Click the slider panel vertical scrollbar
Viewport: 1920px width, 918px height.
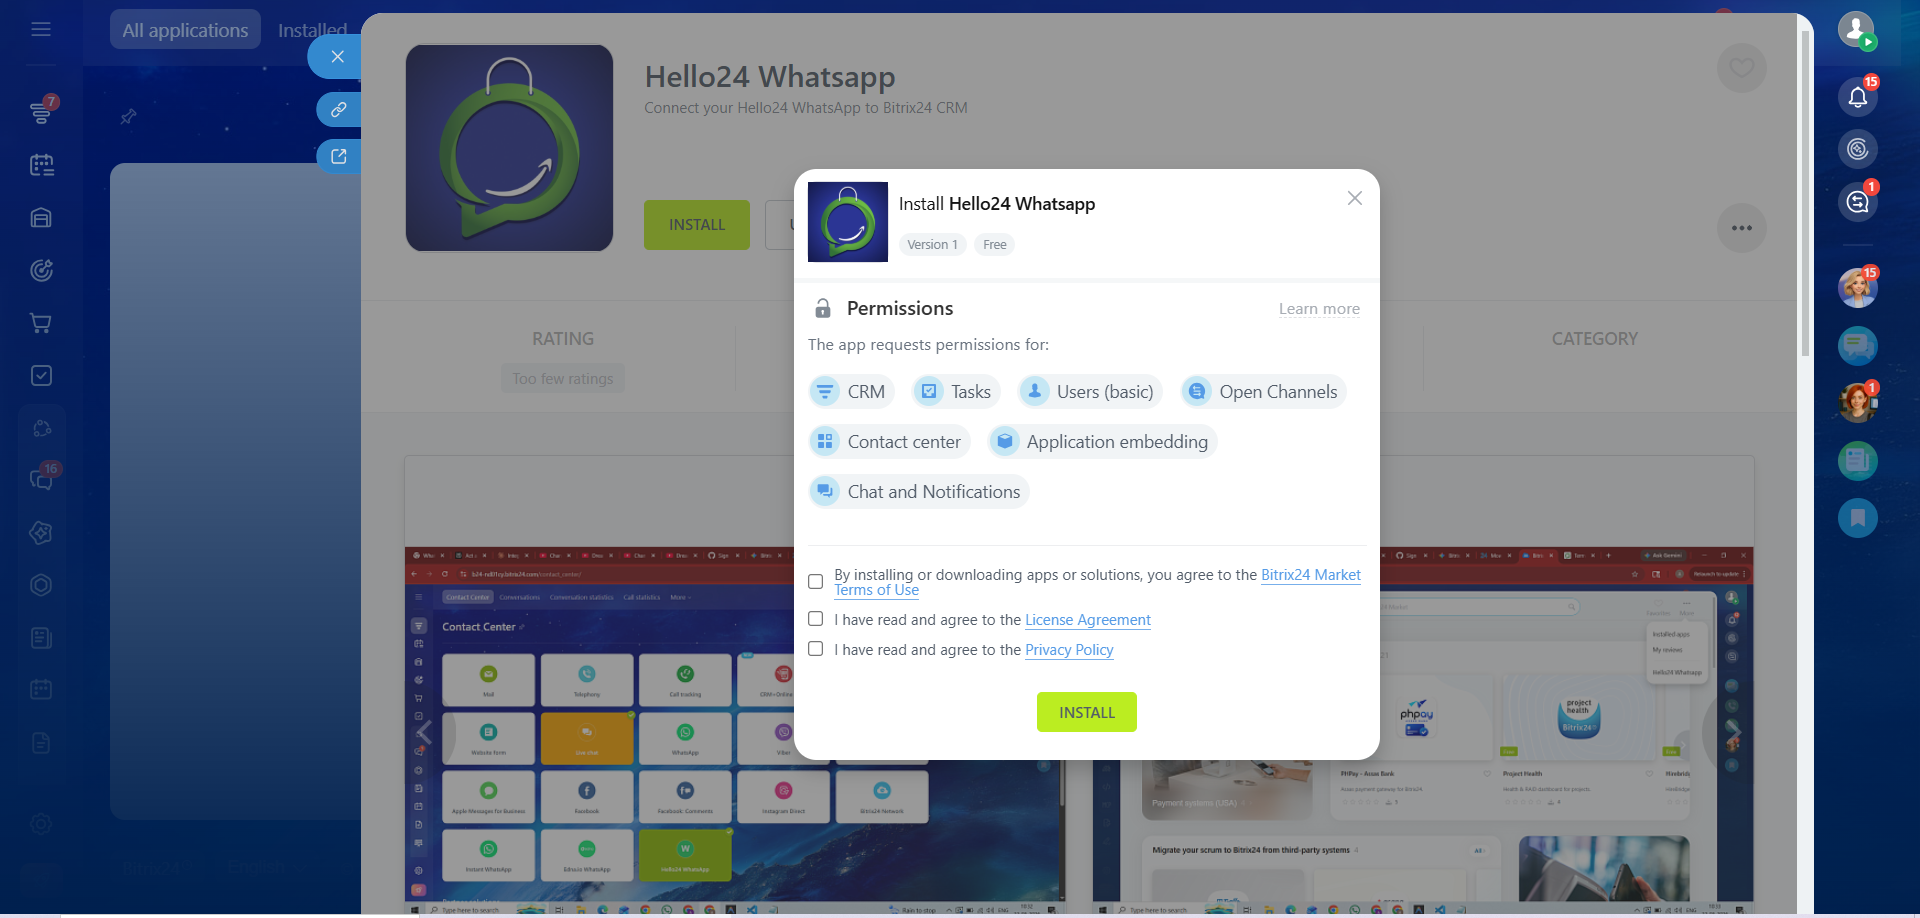1805,195
